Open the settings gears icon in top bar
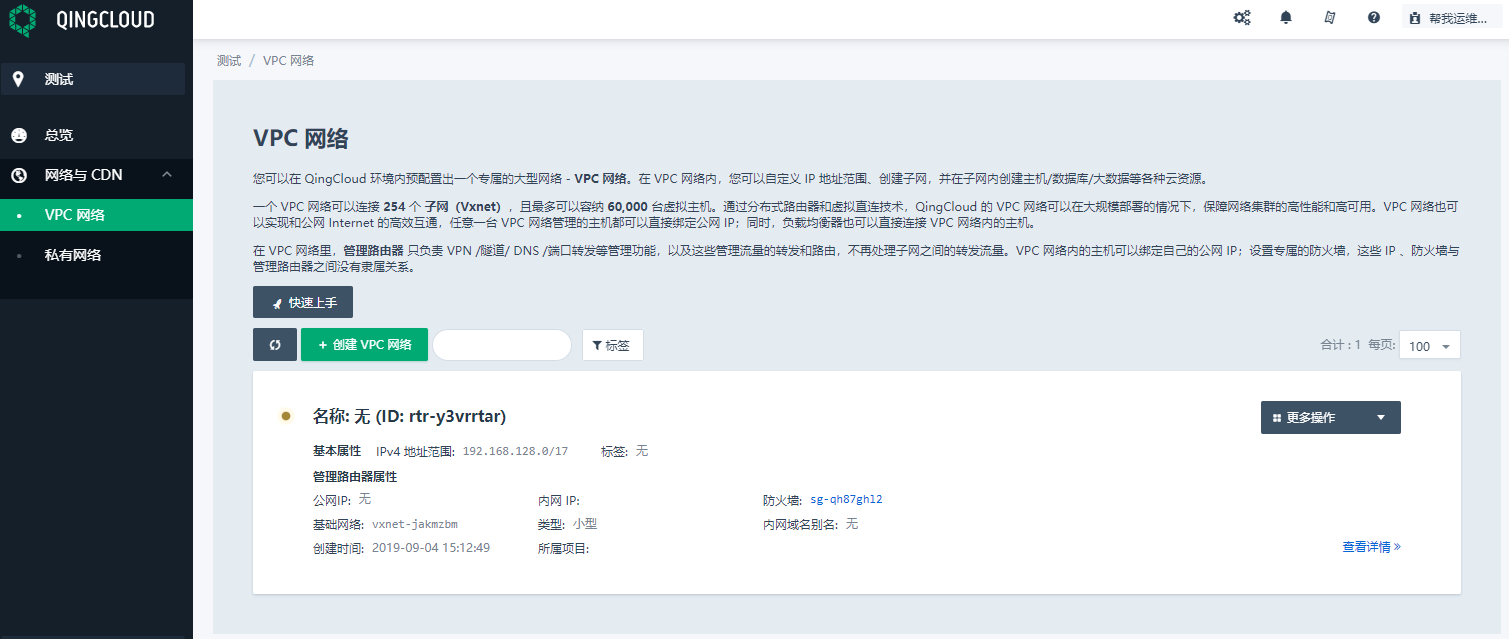The width and height of the screenshot is (1509, 639). (1242, 17)
